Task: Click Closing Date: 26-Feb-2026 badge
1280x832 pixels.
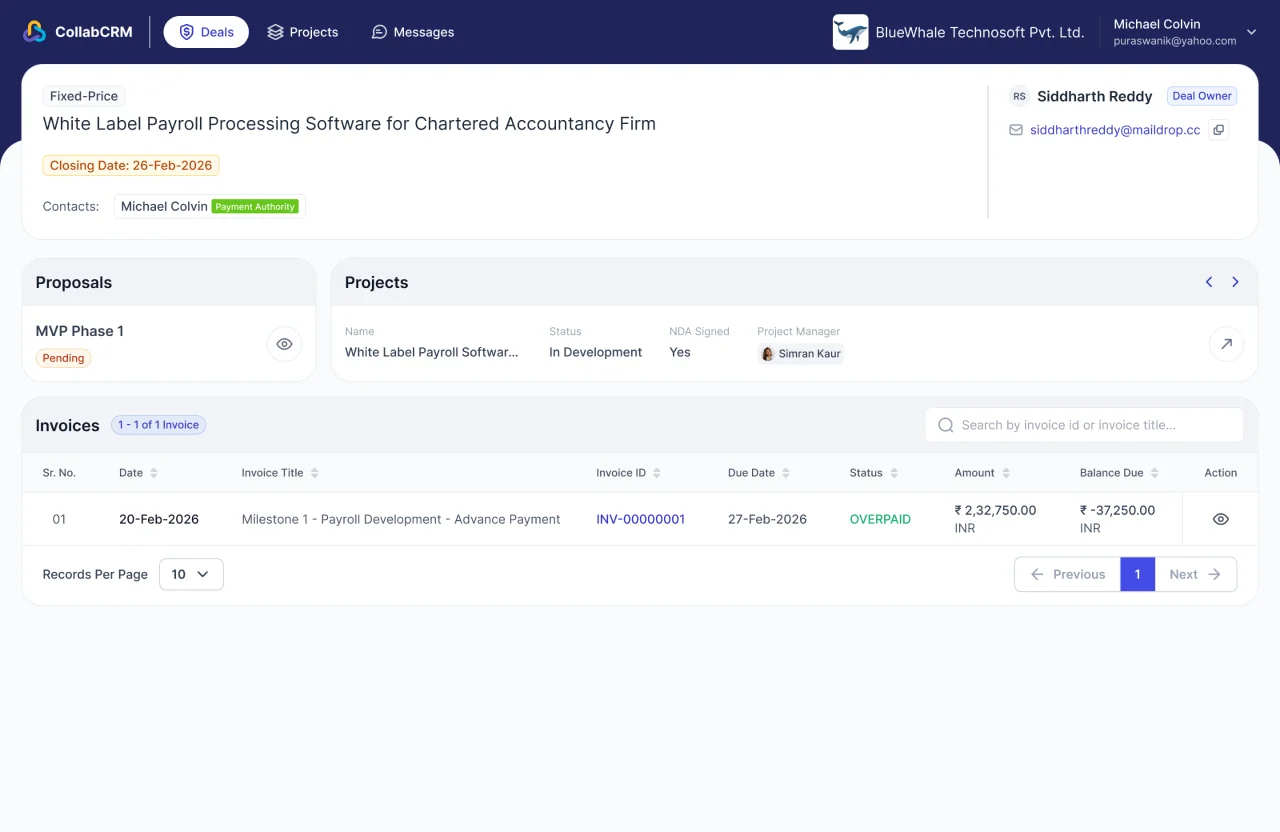Action: tap(131, 166)
